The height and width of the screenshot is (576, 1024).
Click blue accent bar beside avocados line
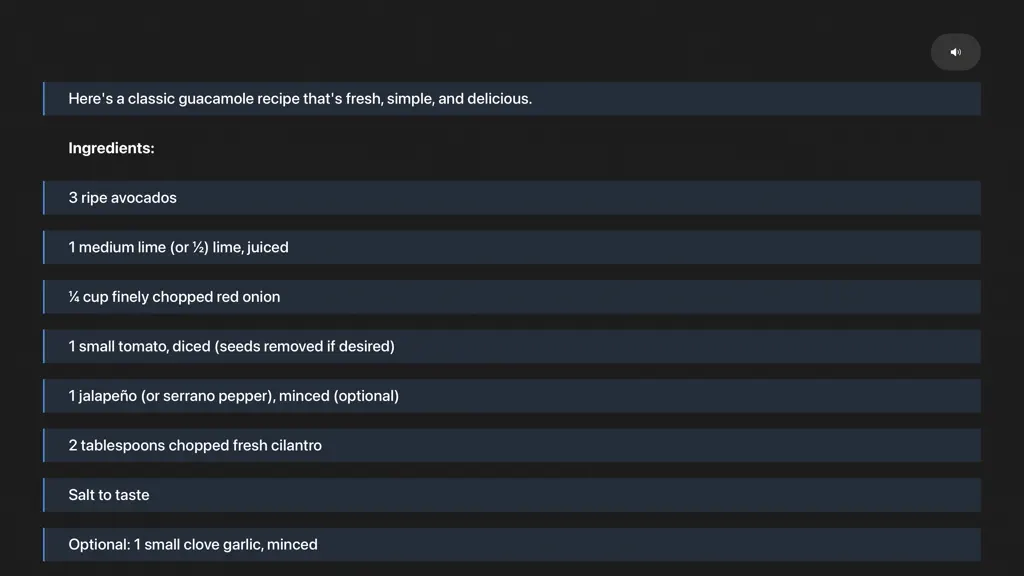(x=44, y=198)
